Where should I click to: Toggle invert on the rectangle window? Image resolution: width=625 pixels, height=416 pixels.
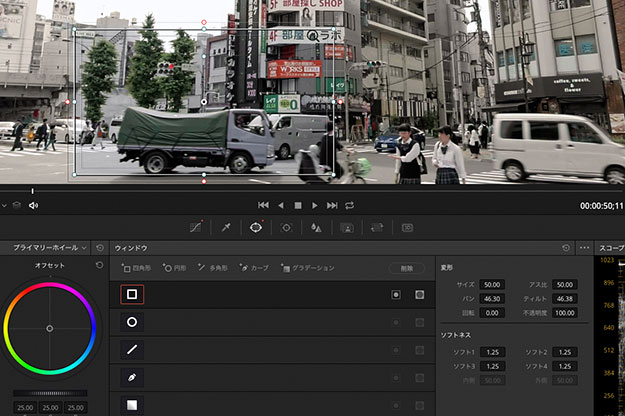(x=396, y=295)
